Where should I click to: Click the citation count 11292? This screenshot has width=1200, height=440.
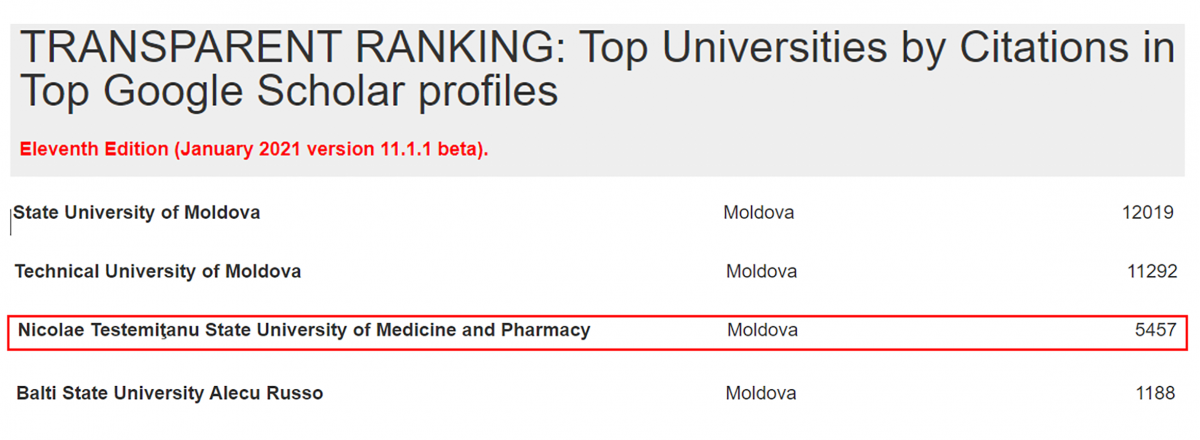[x=1150, y=271]
